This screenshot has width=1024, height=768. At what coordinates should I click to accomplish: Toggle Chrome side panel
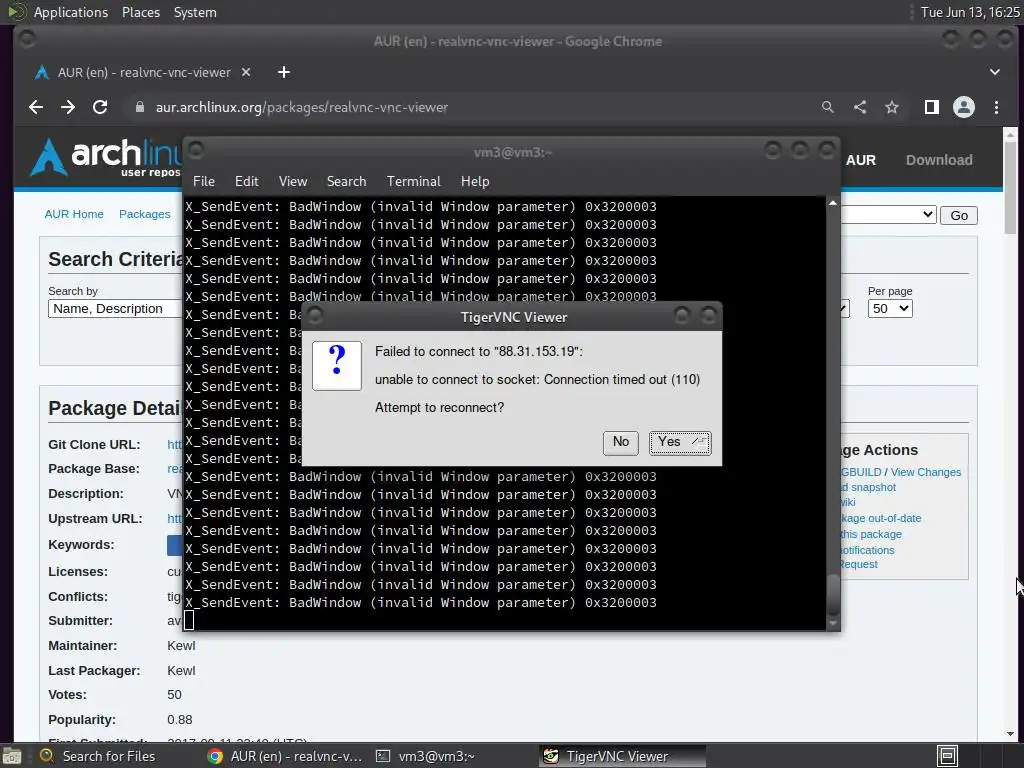click(932, 107)
